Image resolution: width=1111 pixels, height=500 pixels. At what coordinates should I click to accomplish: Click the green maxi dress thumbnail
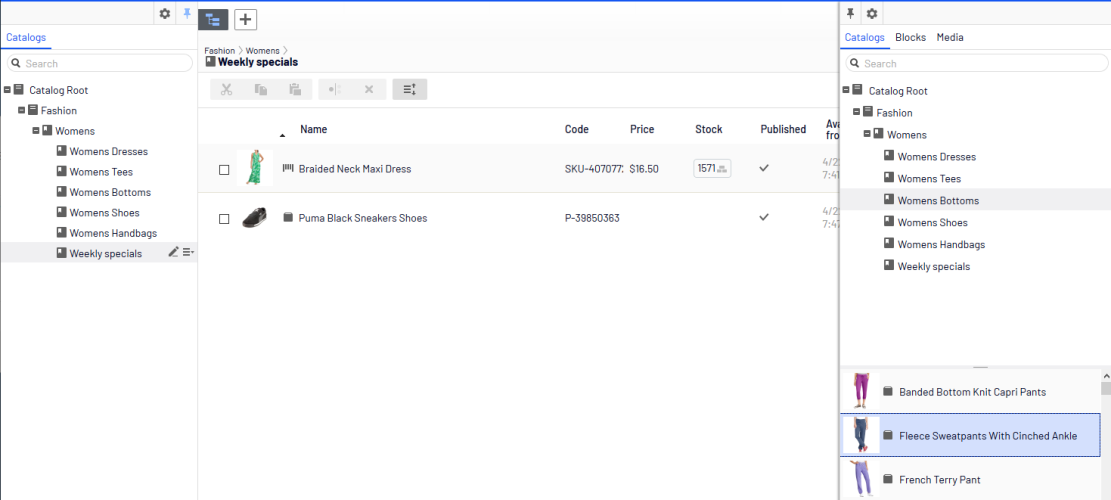coord(255,168)
